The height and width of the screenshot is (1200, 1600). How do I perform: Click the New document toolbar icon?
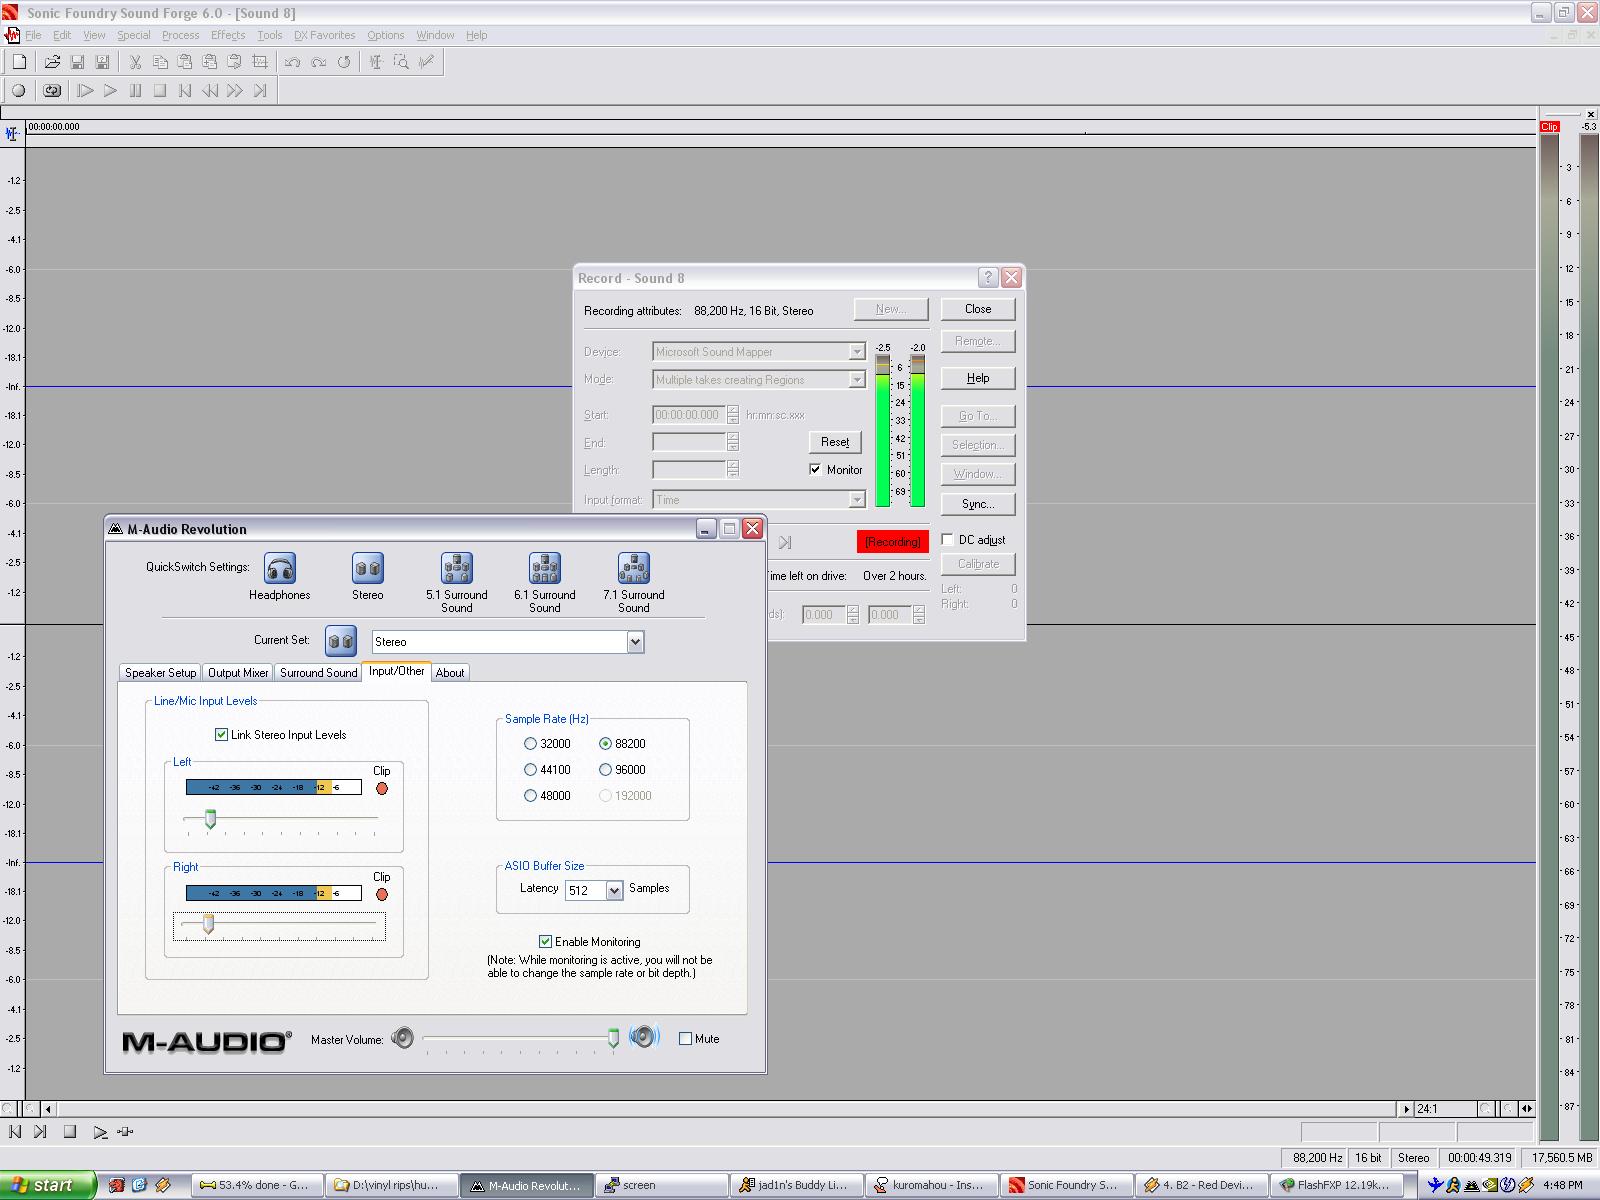point(19,62)
